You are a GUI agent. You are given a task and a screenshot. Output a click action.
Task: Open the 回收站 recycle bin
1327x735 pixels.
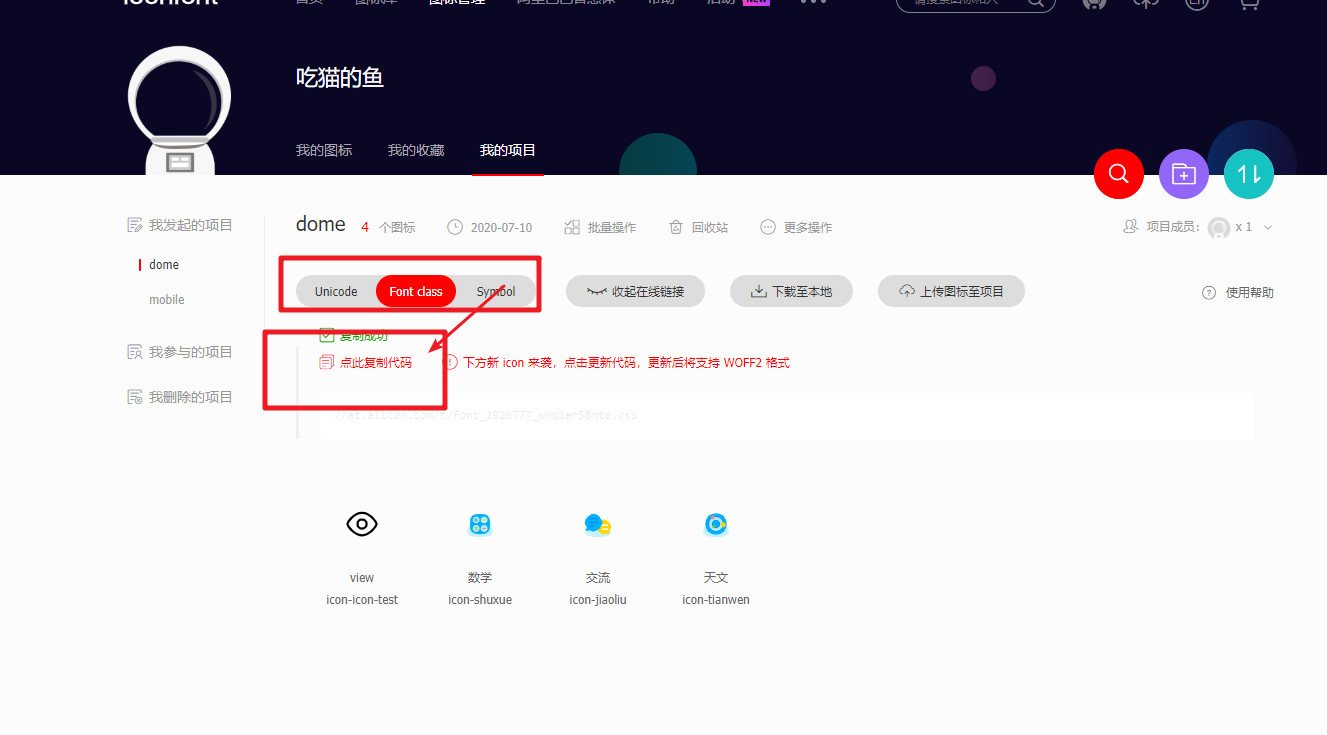coord(698,227)
